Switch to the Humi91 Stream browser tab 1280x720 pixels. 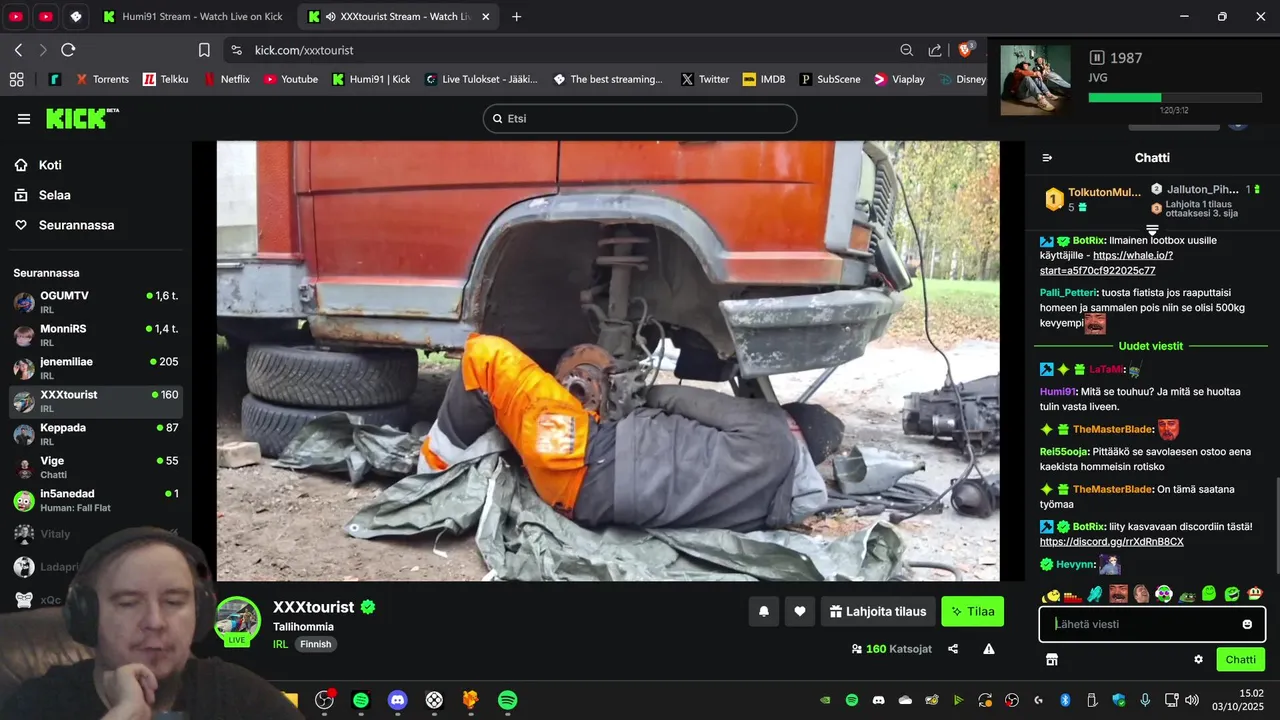point(194,17)
